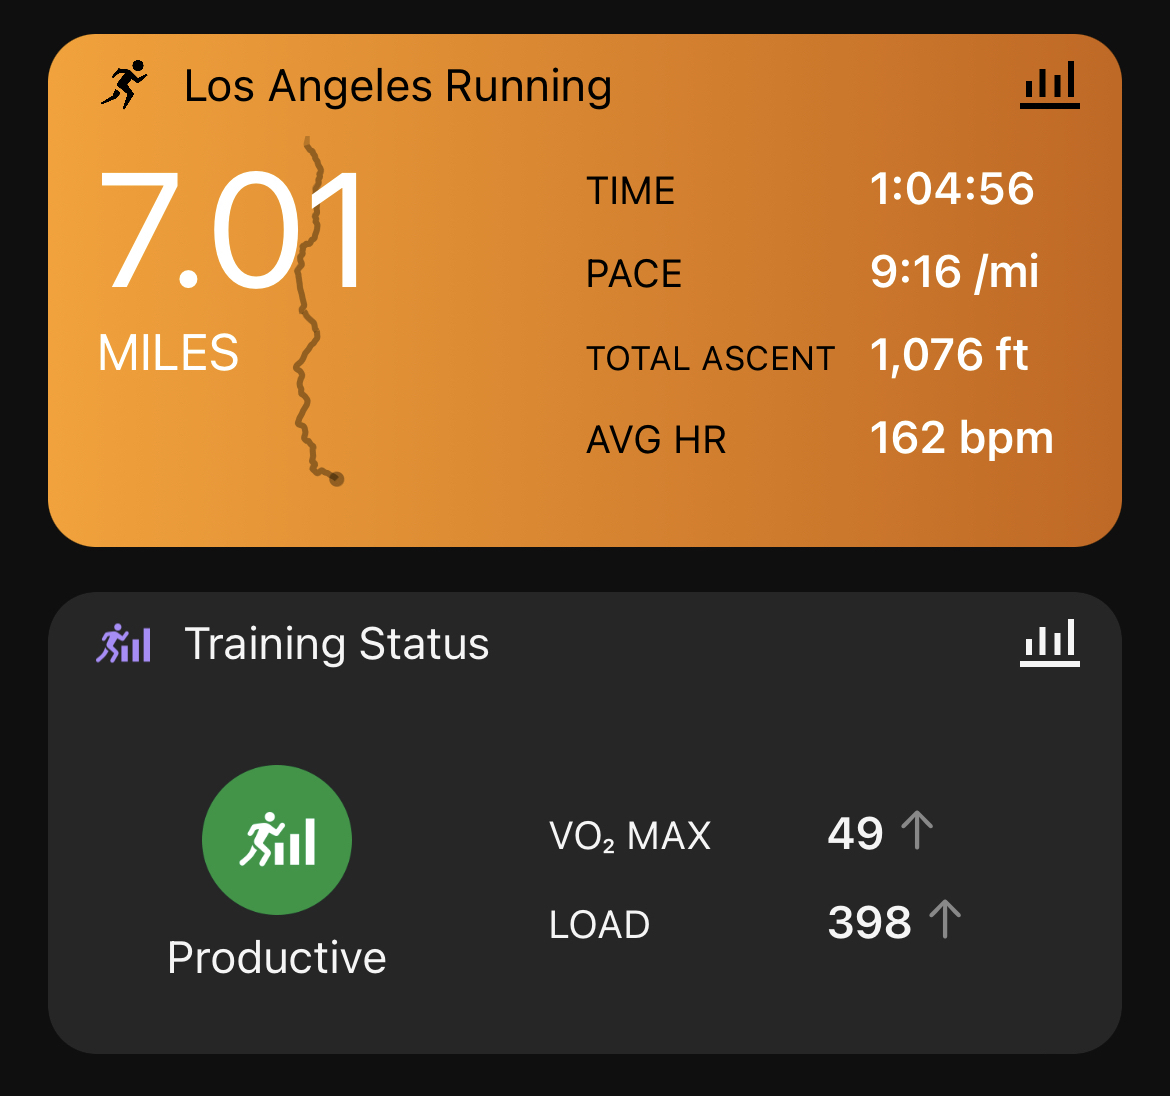Screen dimensions: 1170x1096
Task: Click the VO2 Max upward trend arrow
Action: click(x=917, y=831)
